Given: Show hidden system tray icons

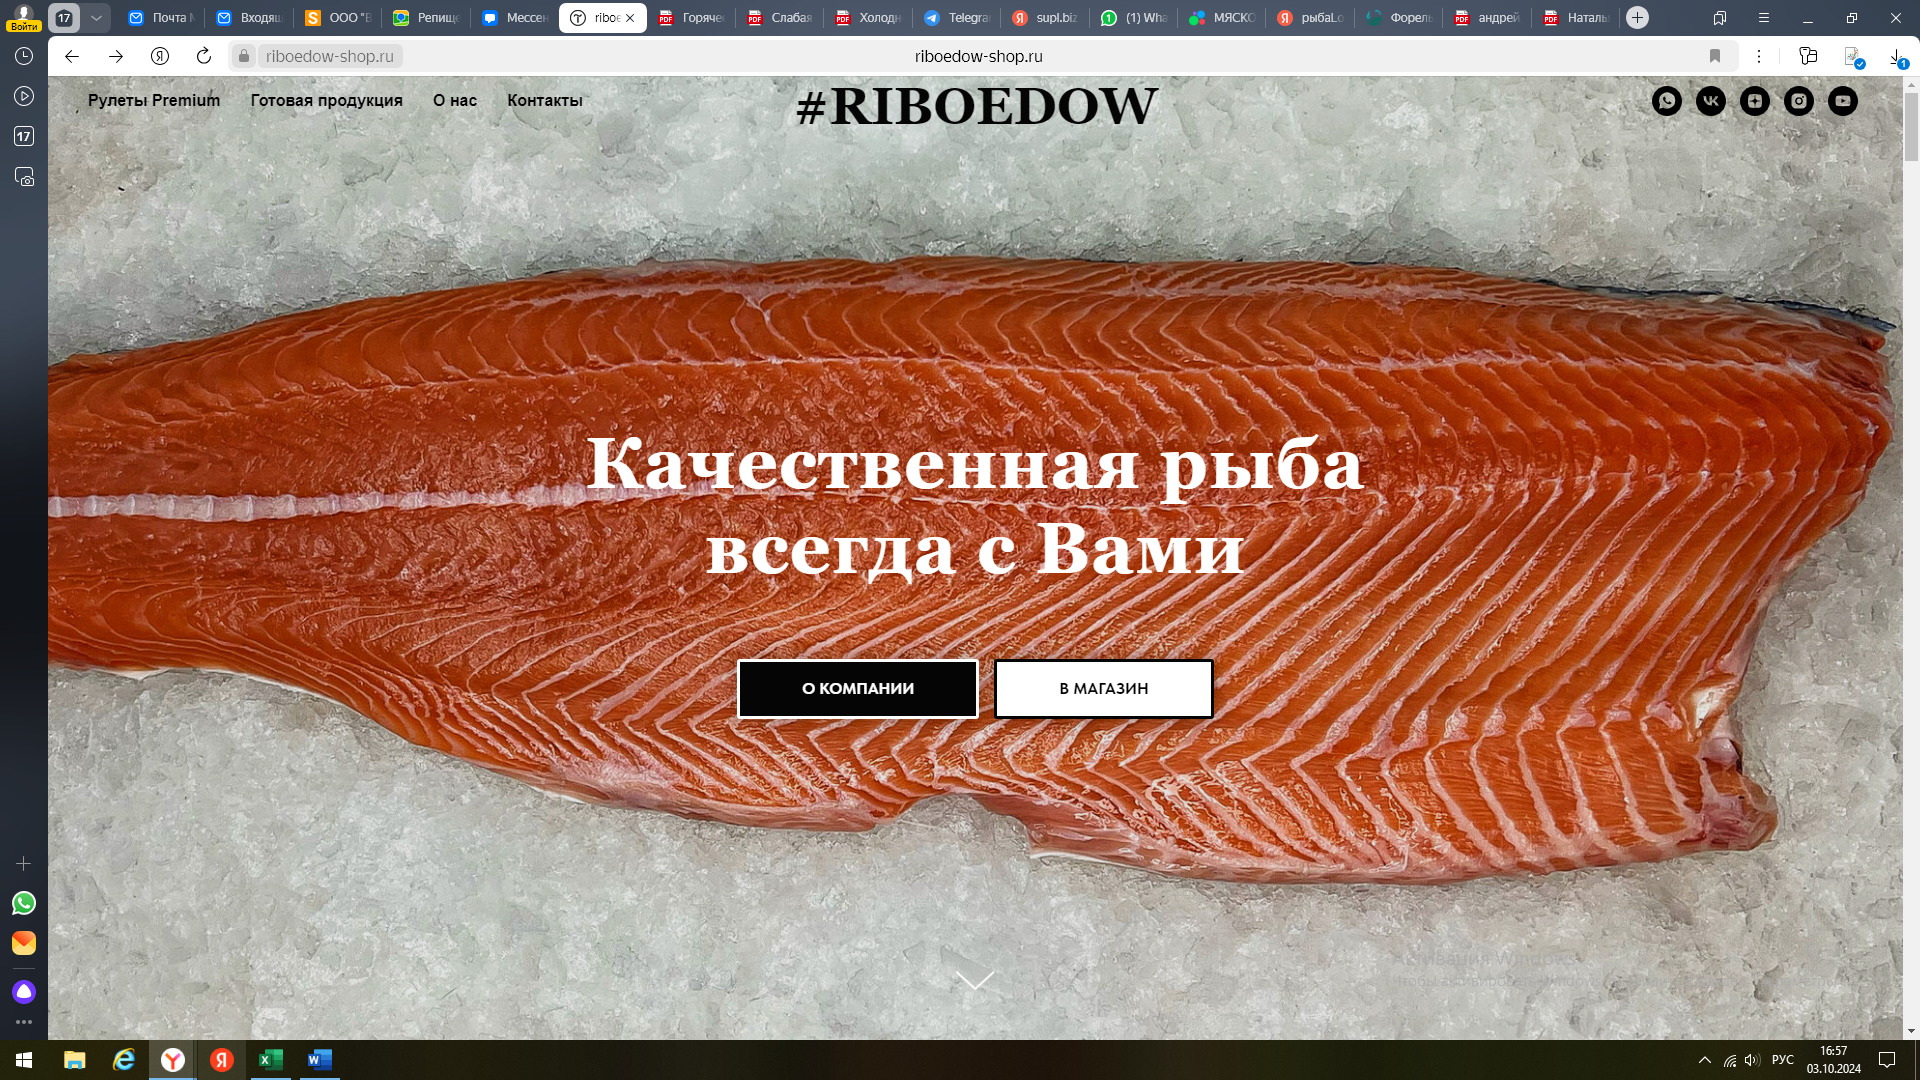Looking at the screenshot, I should 1705,1060.
